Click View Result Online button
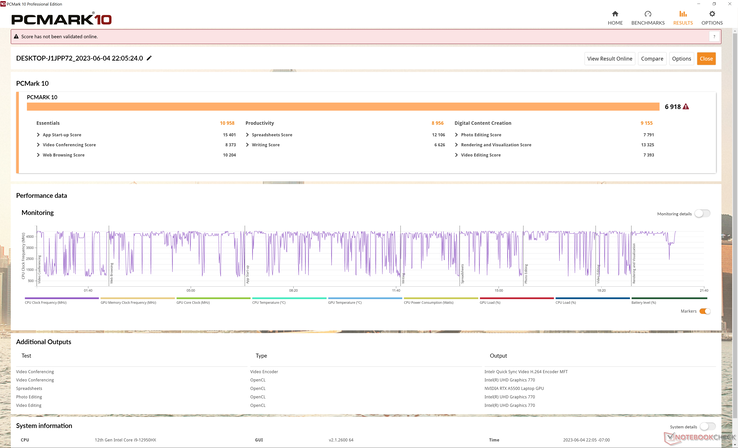738x448 pixels. click(610, 59)
